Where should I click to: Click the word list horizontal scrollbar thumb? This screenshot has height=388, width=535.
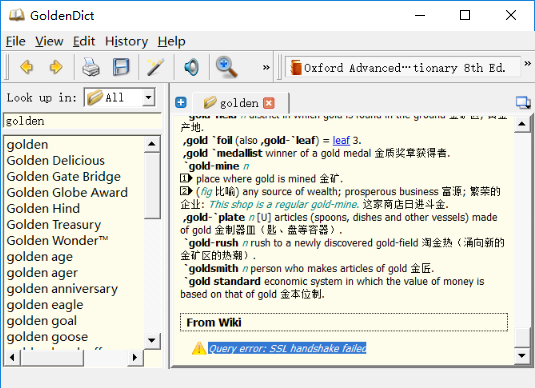[52, 357]
